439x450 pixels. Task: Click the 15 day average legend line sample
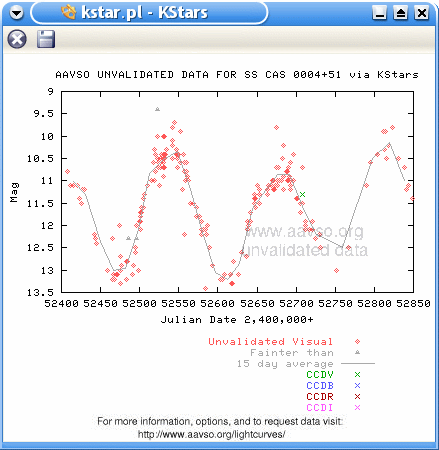click(358, 363)
